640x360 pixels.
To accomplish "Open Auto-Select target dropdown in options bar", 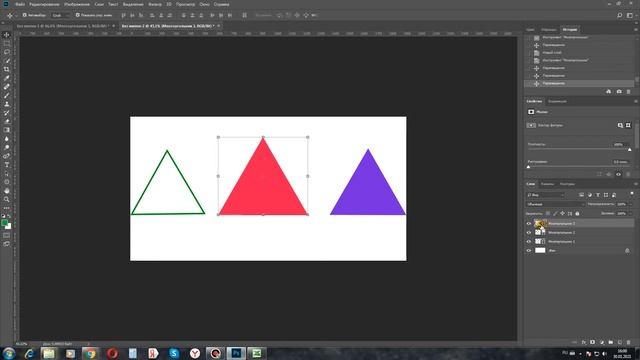I will (x=60, y=15).
